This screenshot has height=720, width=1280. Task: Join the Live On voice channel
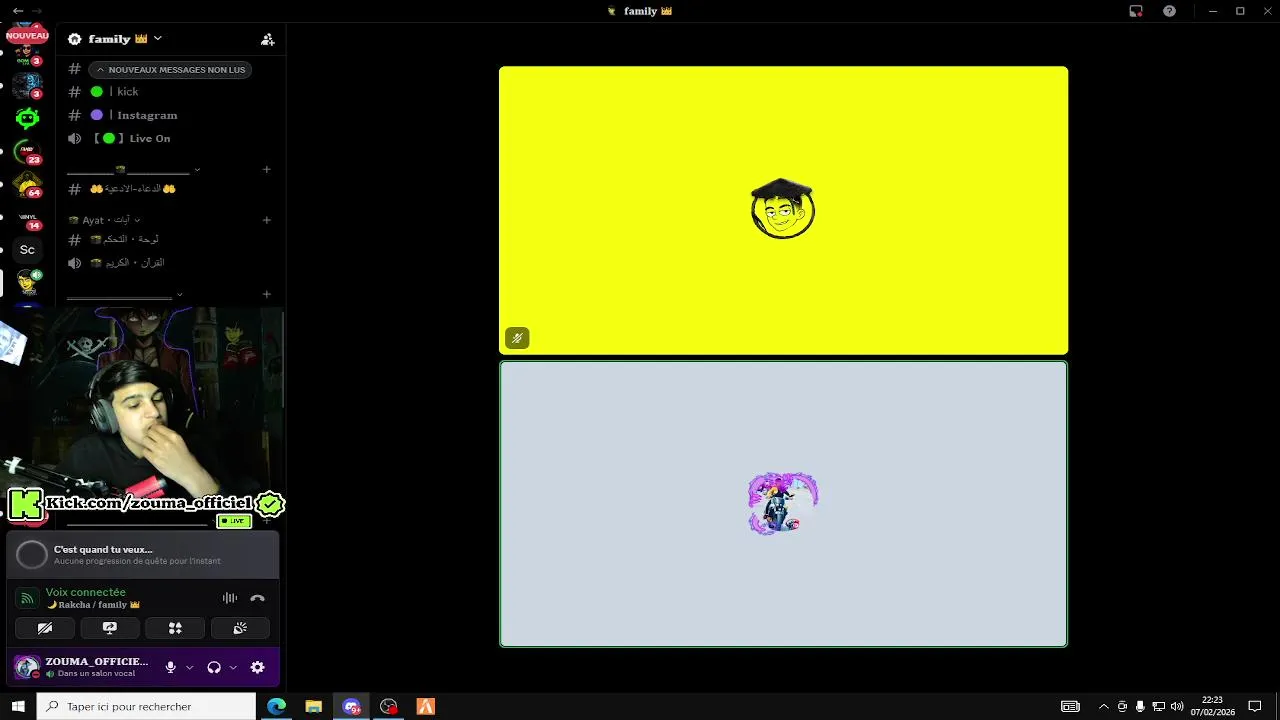pos(168,138)
